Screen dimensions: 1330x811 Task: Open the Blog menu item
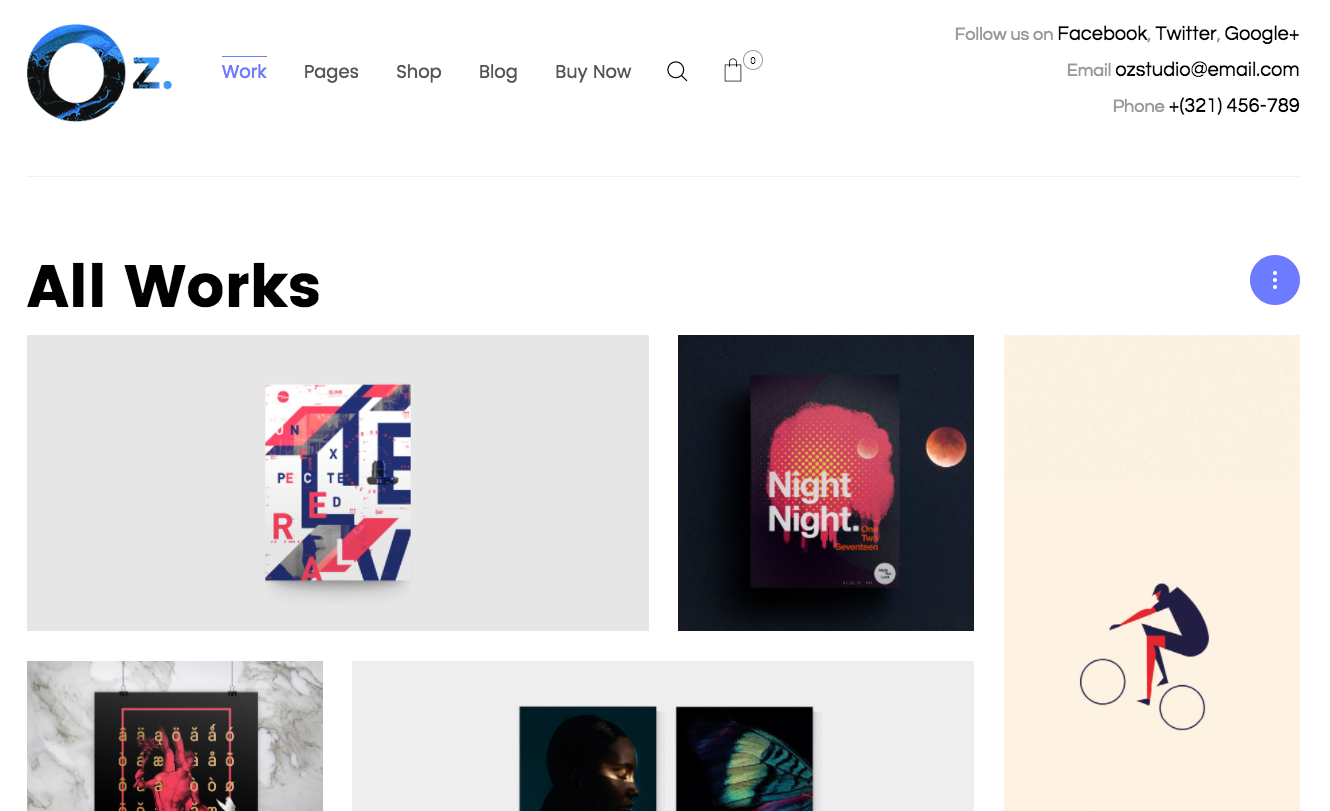pyautogui.click(x=498, y=72)
